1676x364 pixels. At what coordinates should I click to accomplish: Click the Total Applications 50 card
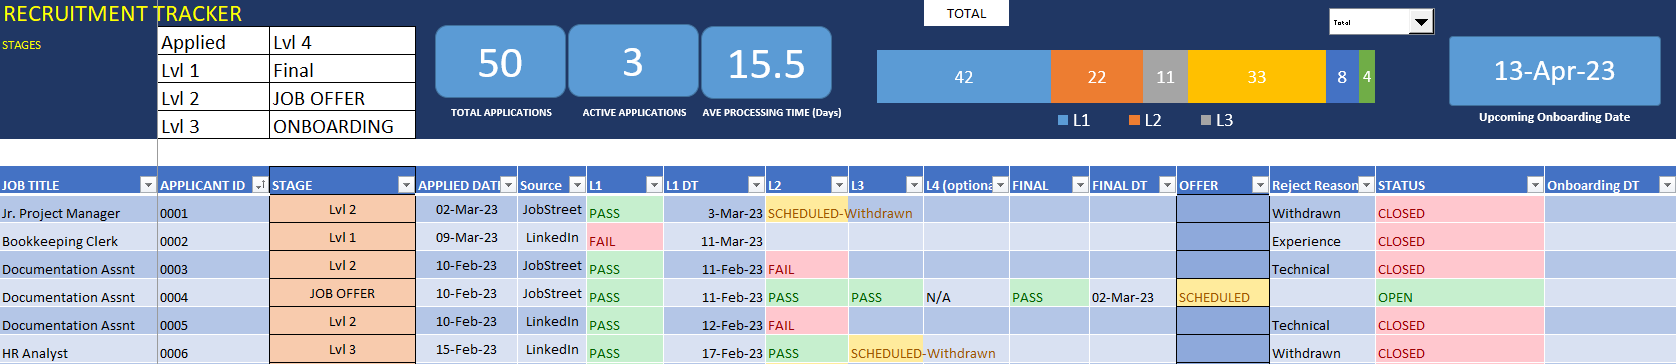501,62
